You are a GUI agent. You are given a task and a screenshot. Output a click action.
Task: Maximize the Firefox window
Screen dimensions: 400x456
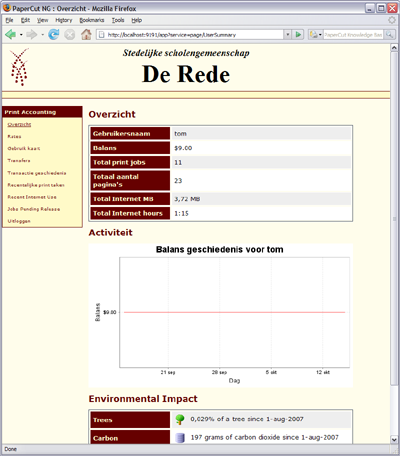pos(381,8)
